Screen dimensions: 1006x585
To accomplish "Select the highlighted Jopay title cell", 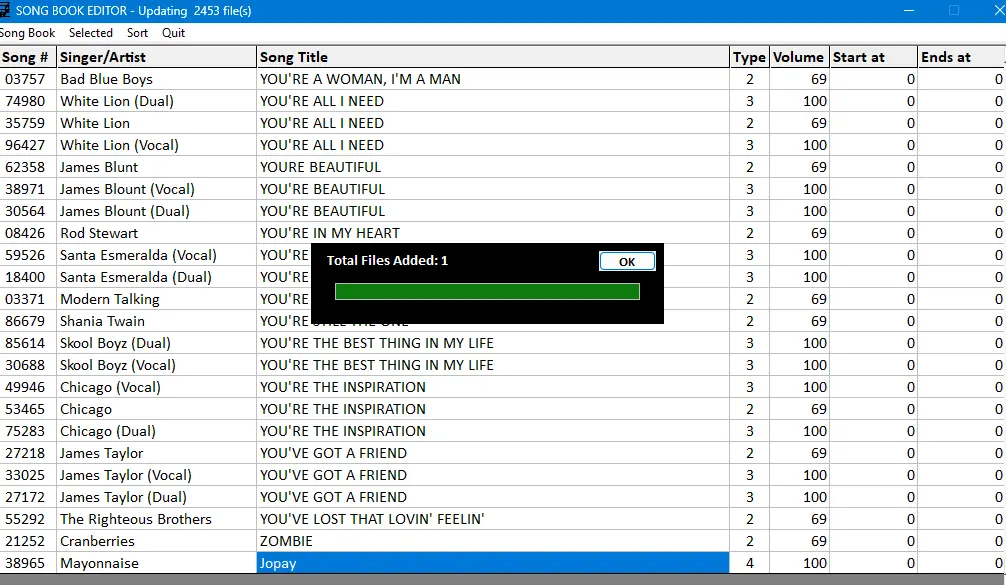I will pos(493,563).
